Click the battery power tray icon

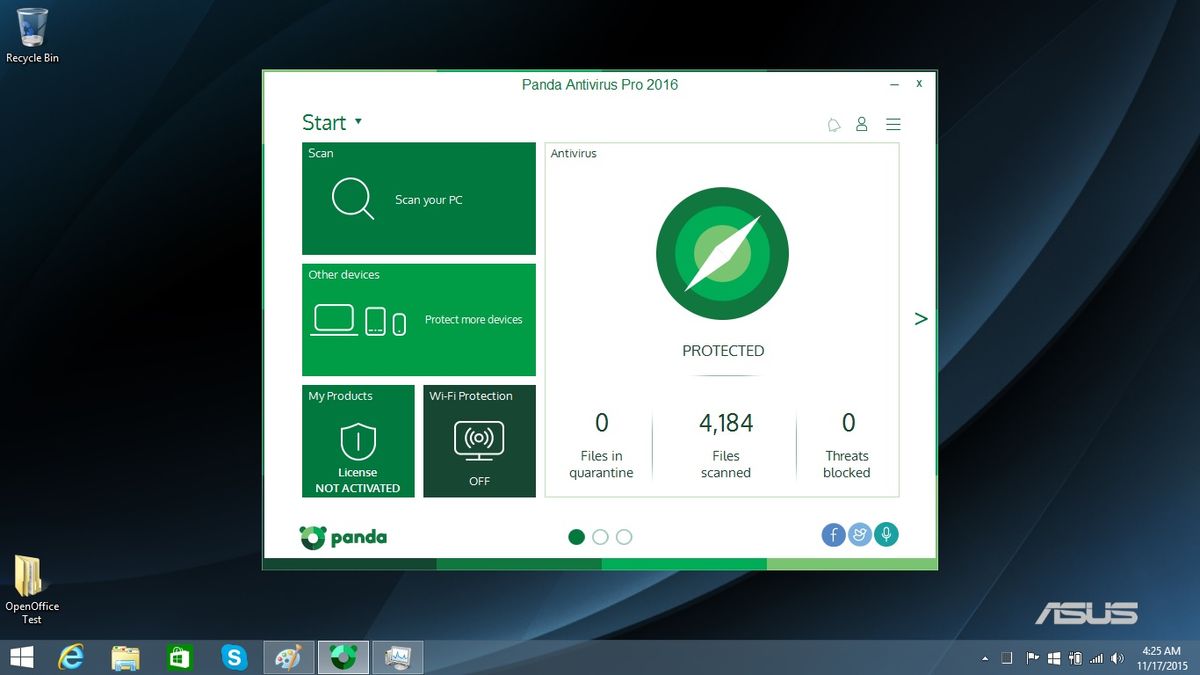tap(1075, 658)
